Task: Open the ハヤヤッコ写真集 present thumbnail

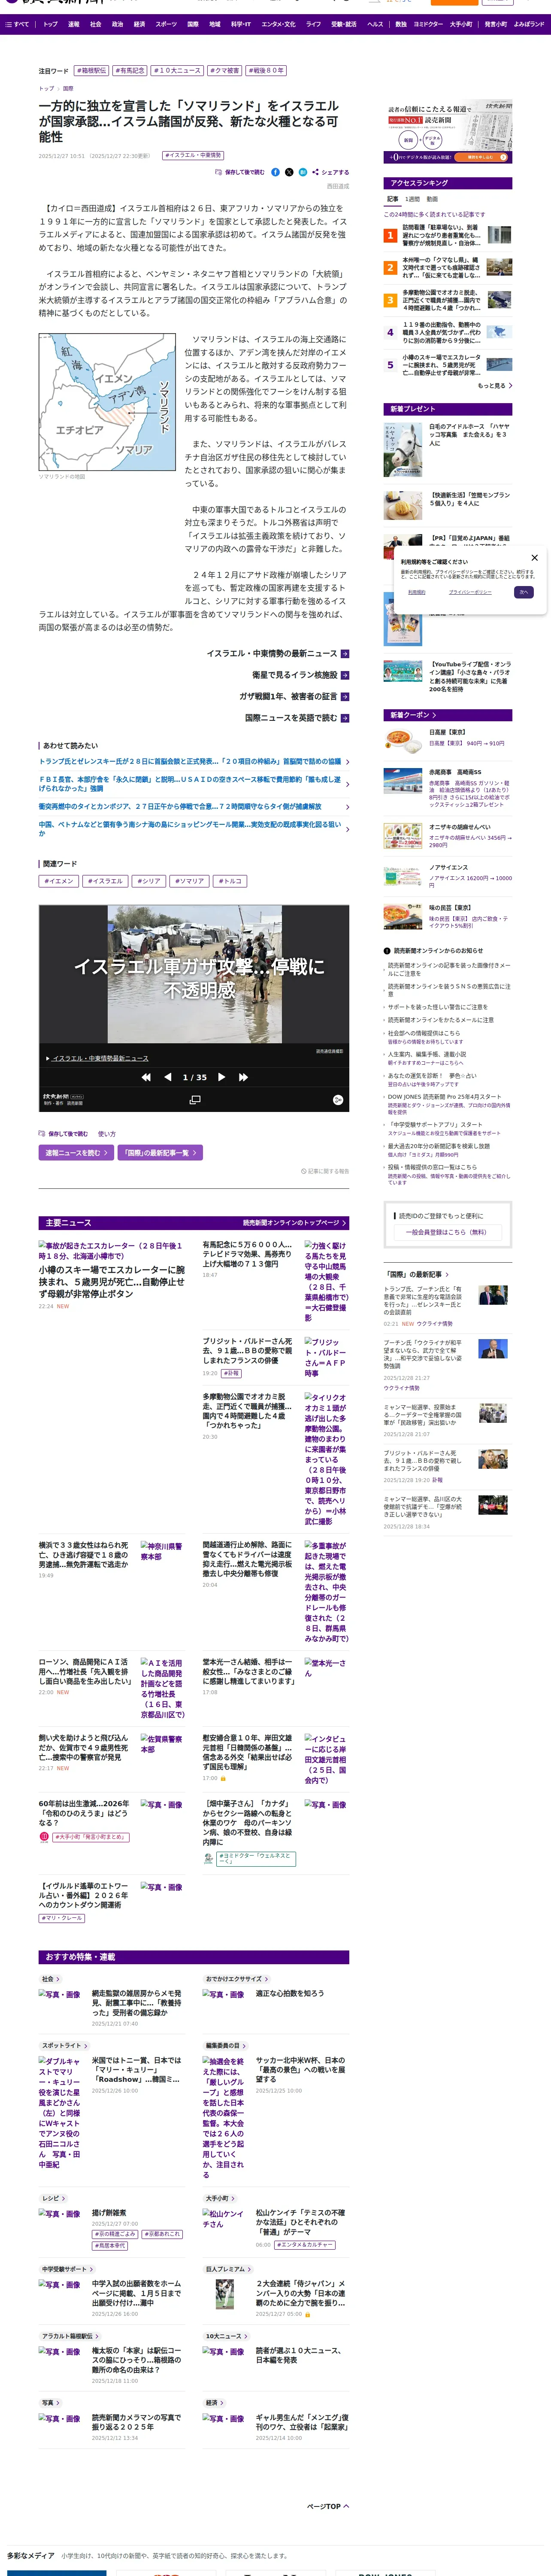Action: pos(402,449)
